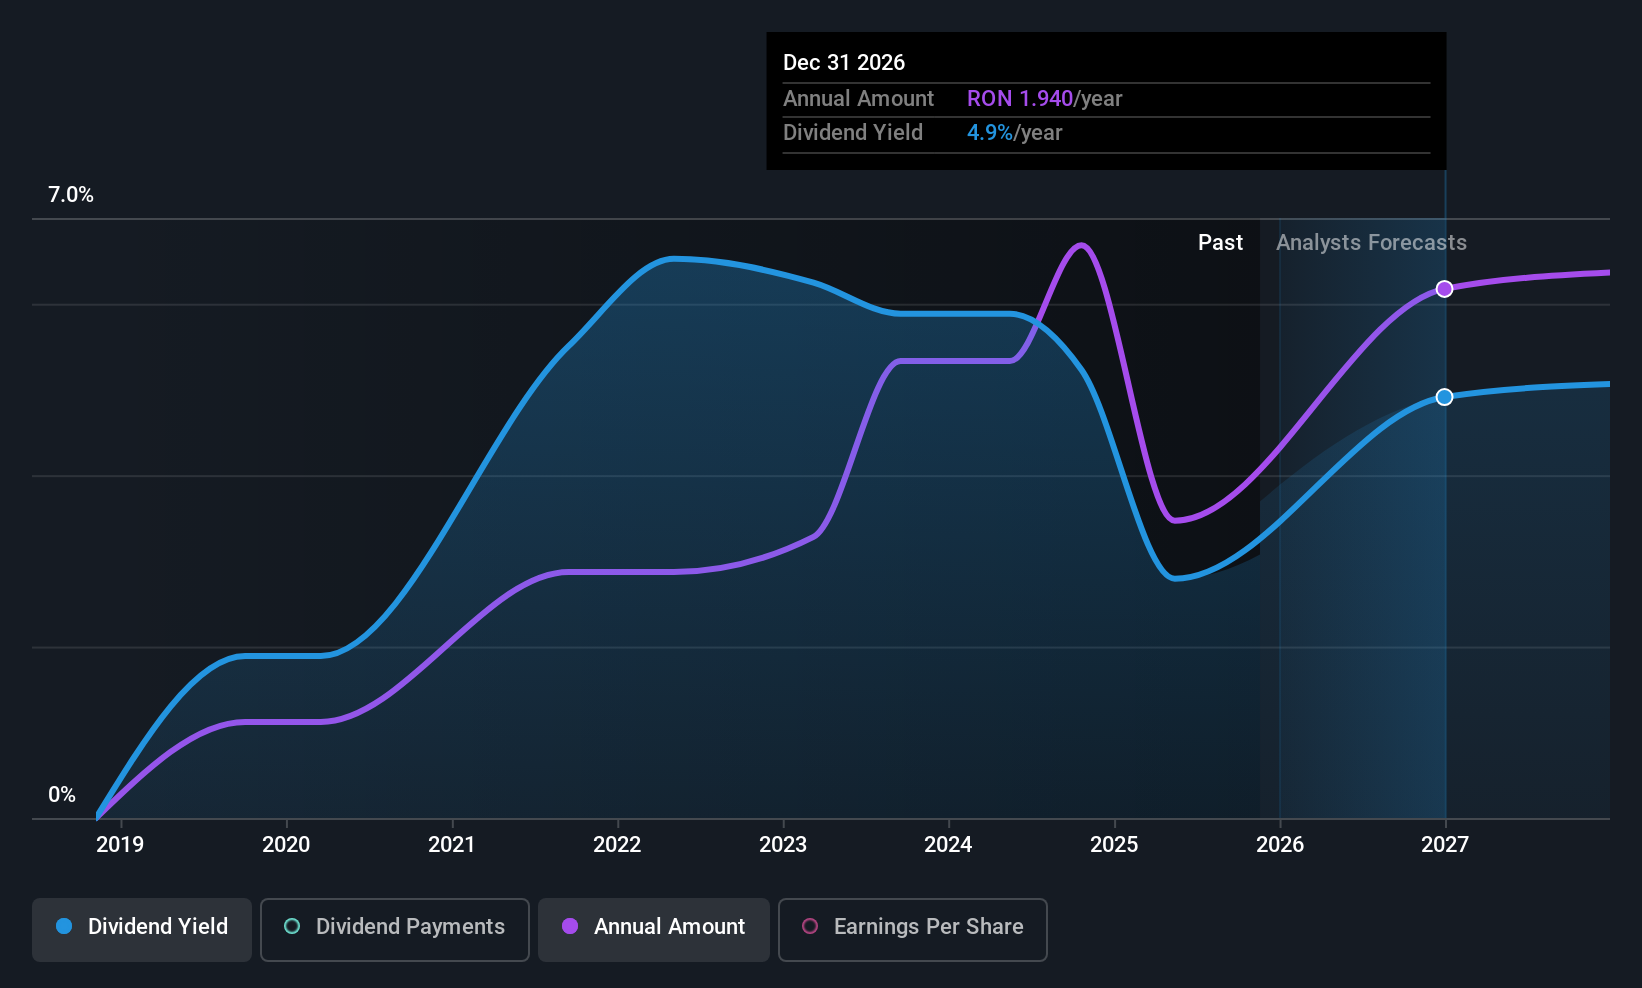
Task: Click the purple Annual Amount legend dot
Action: [x=570, y=926]
